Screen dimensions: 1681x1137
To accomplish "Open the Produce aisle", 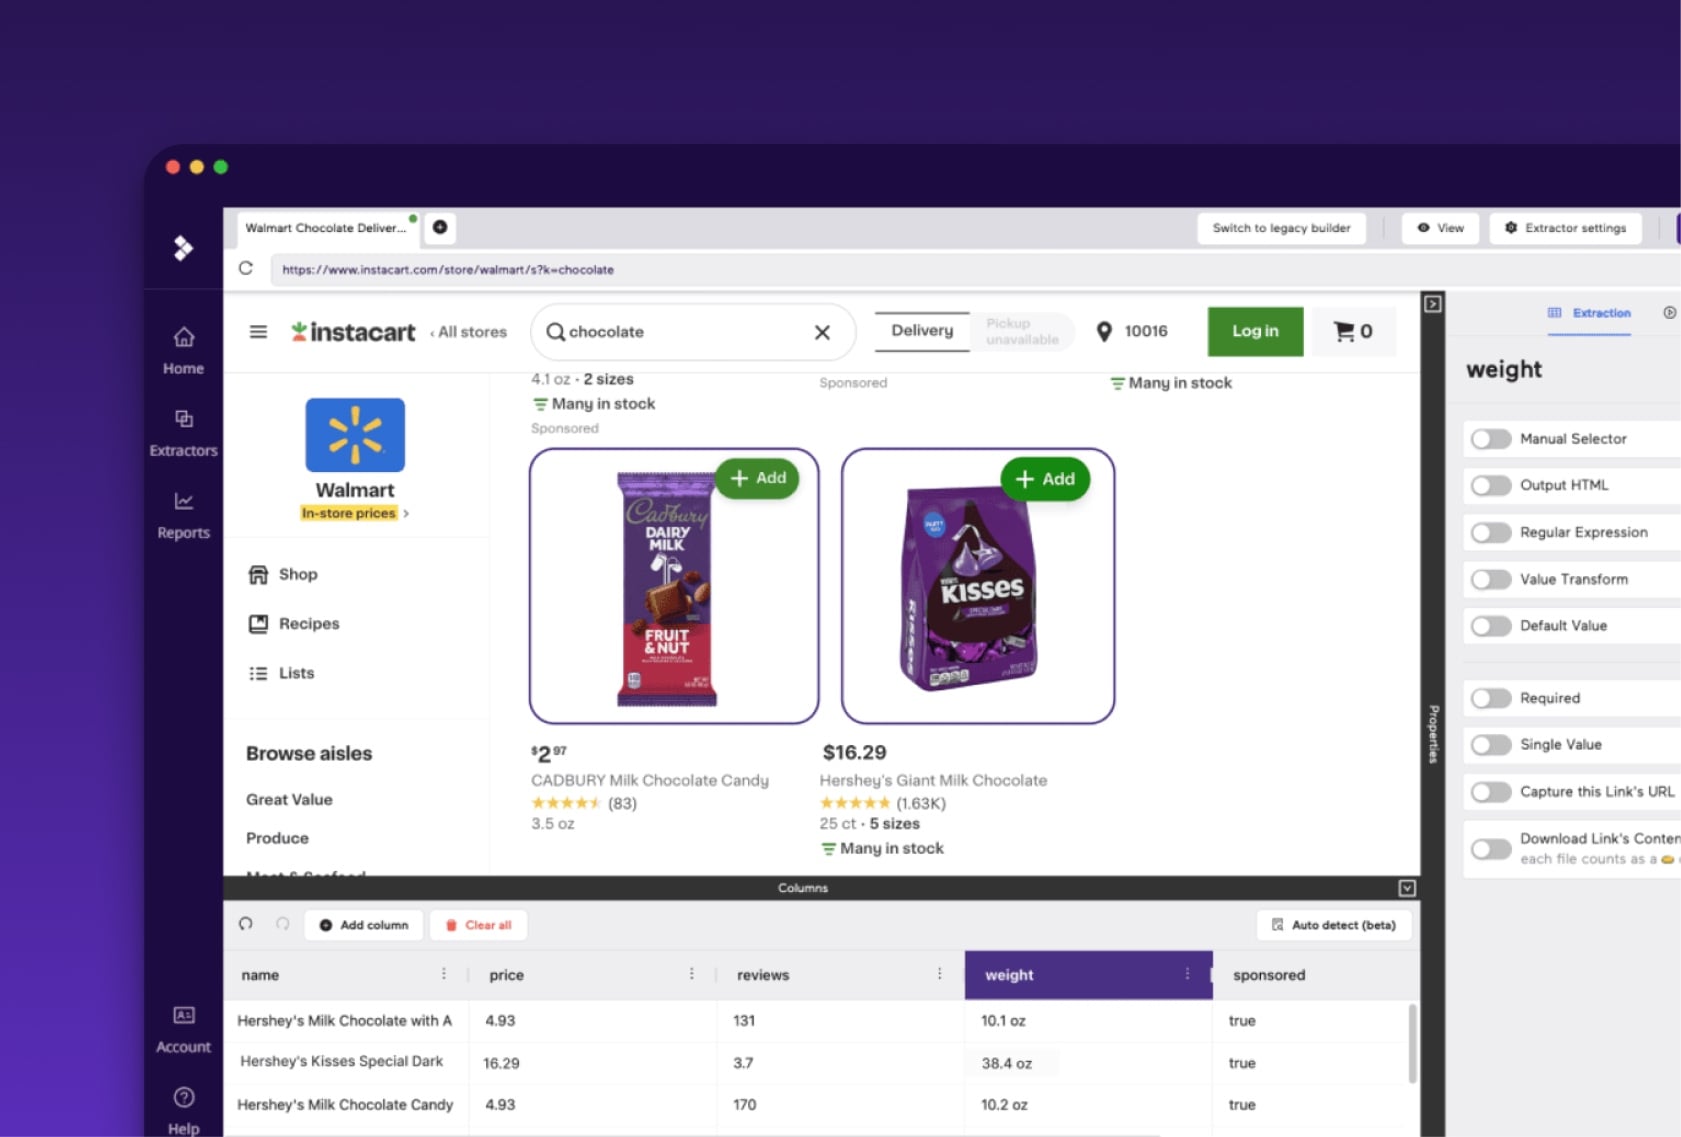I will click(x=277, y=838).
